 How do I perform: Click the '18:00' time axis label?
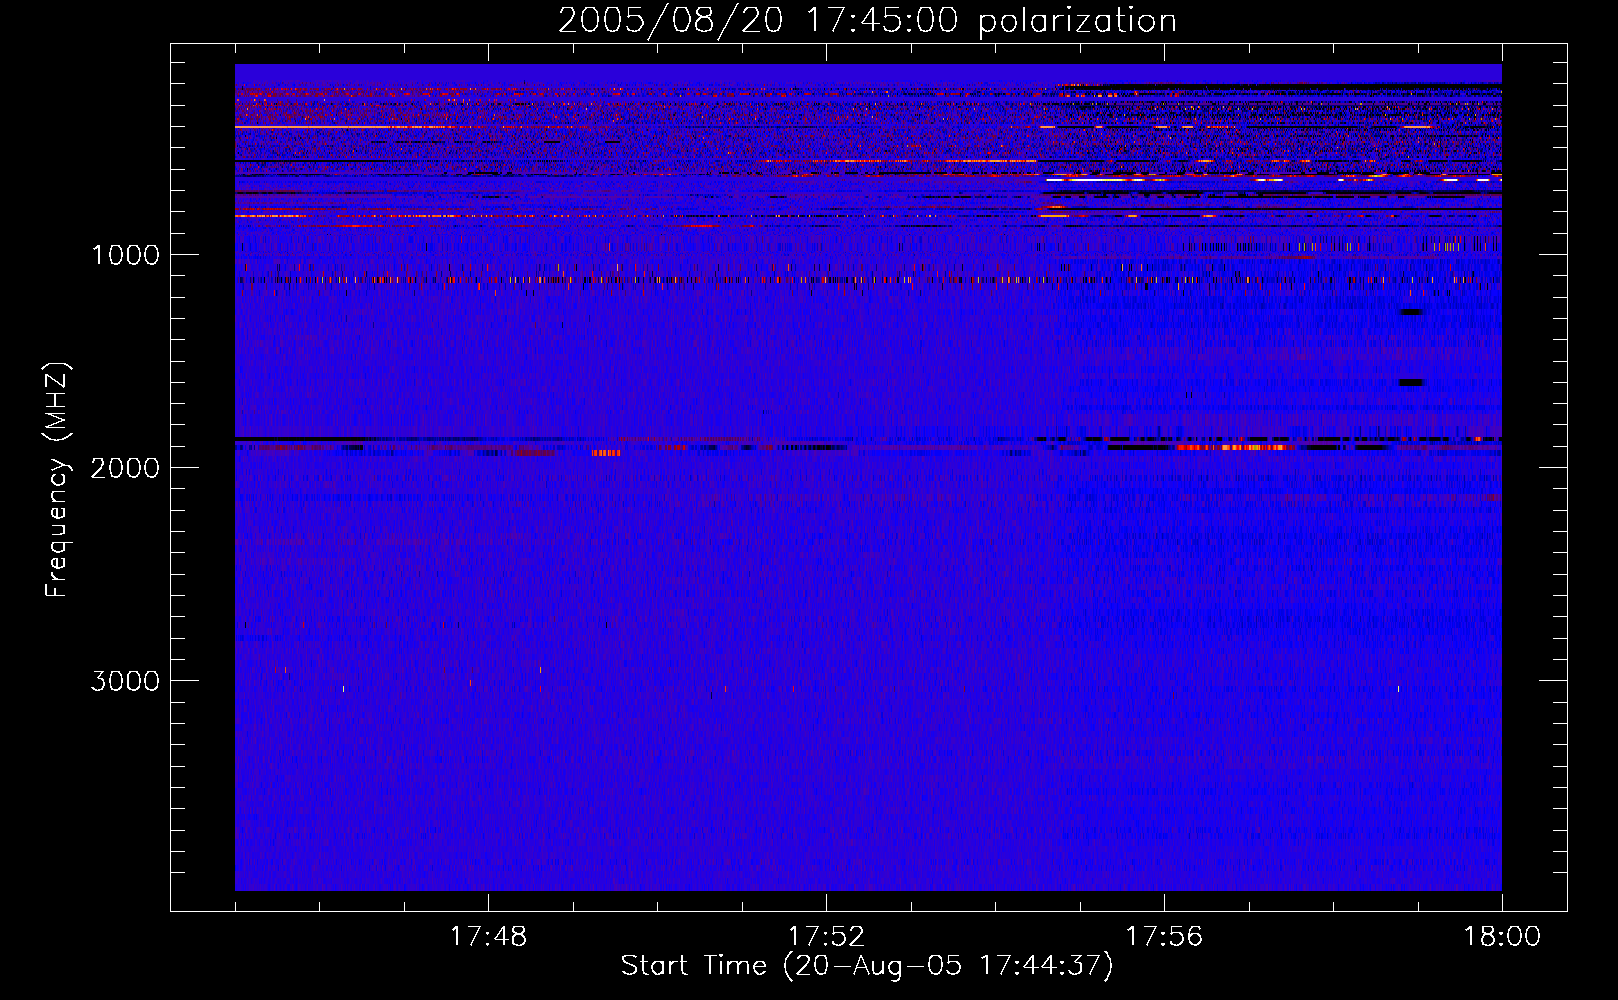1502,937
